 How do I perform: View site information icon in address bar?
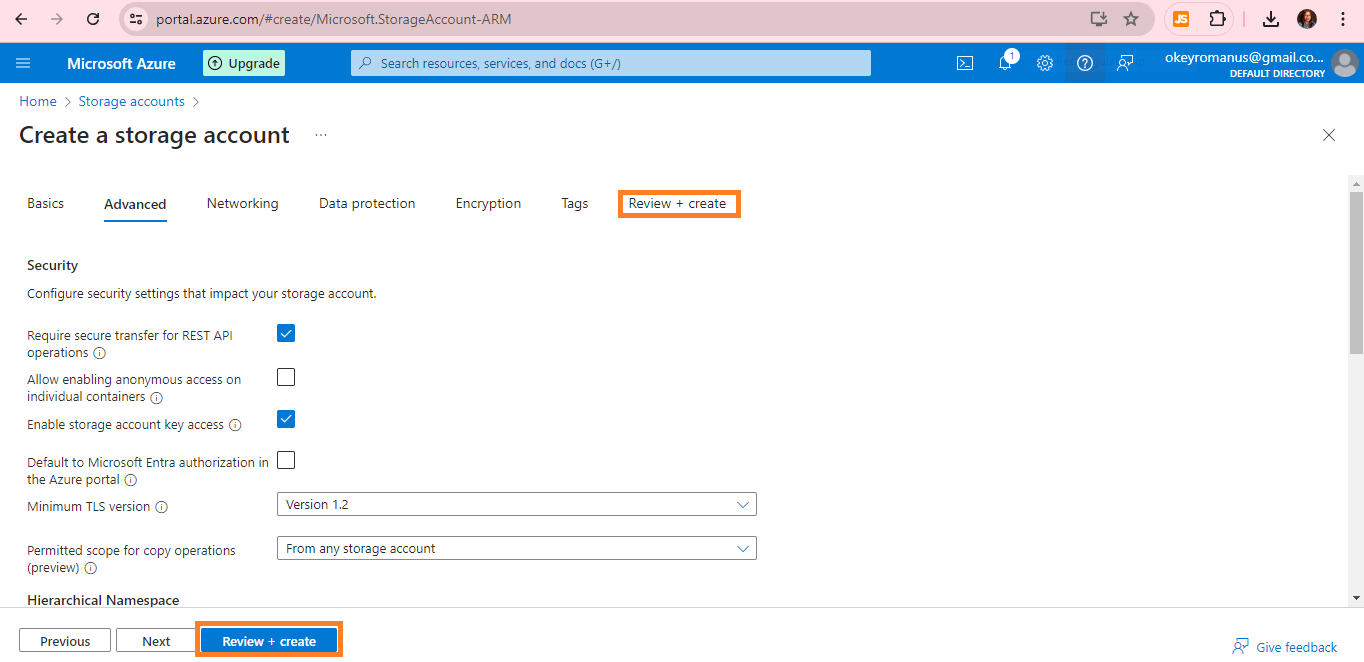(x=137, y=19)
